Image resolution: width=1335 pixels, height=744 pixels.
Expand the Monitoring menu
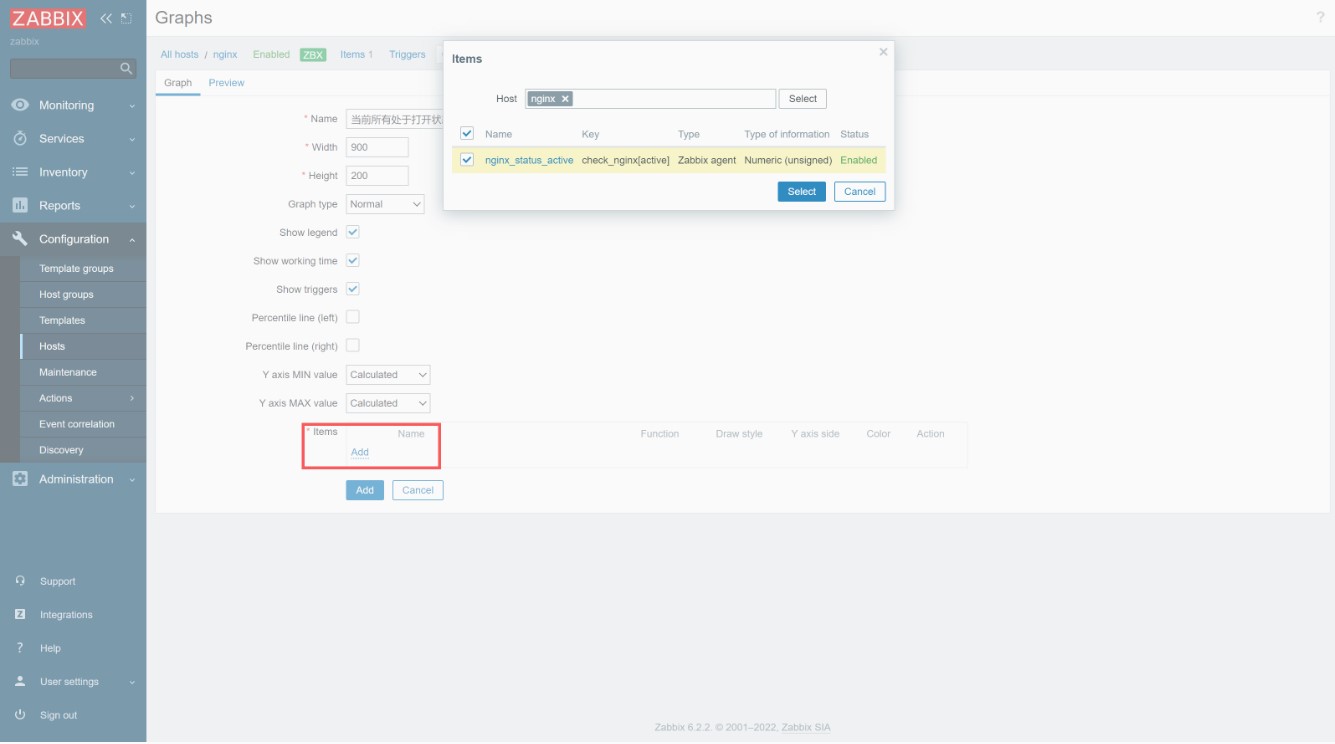[132, 106]
